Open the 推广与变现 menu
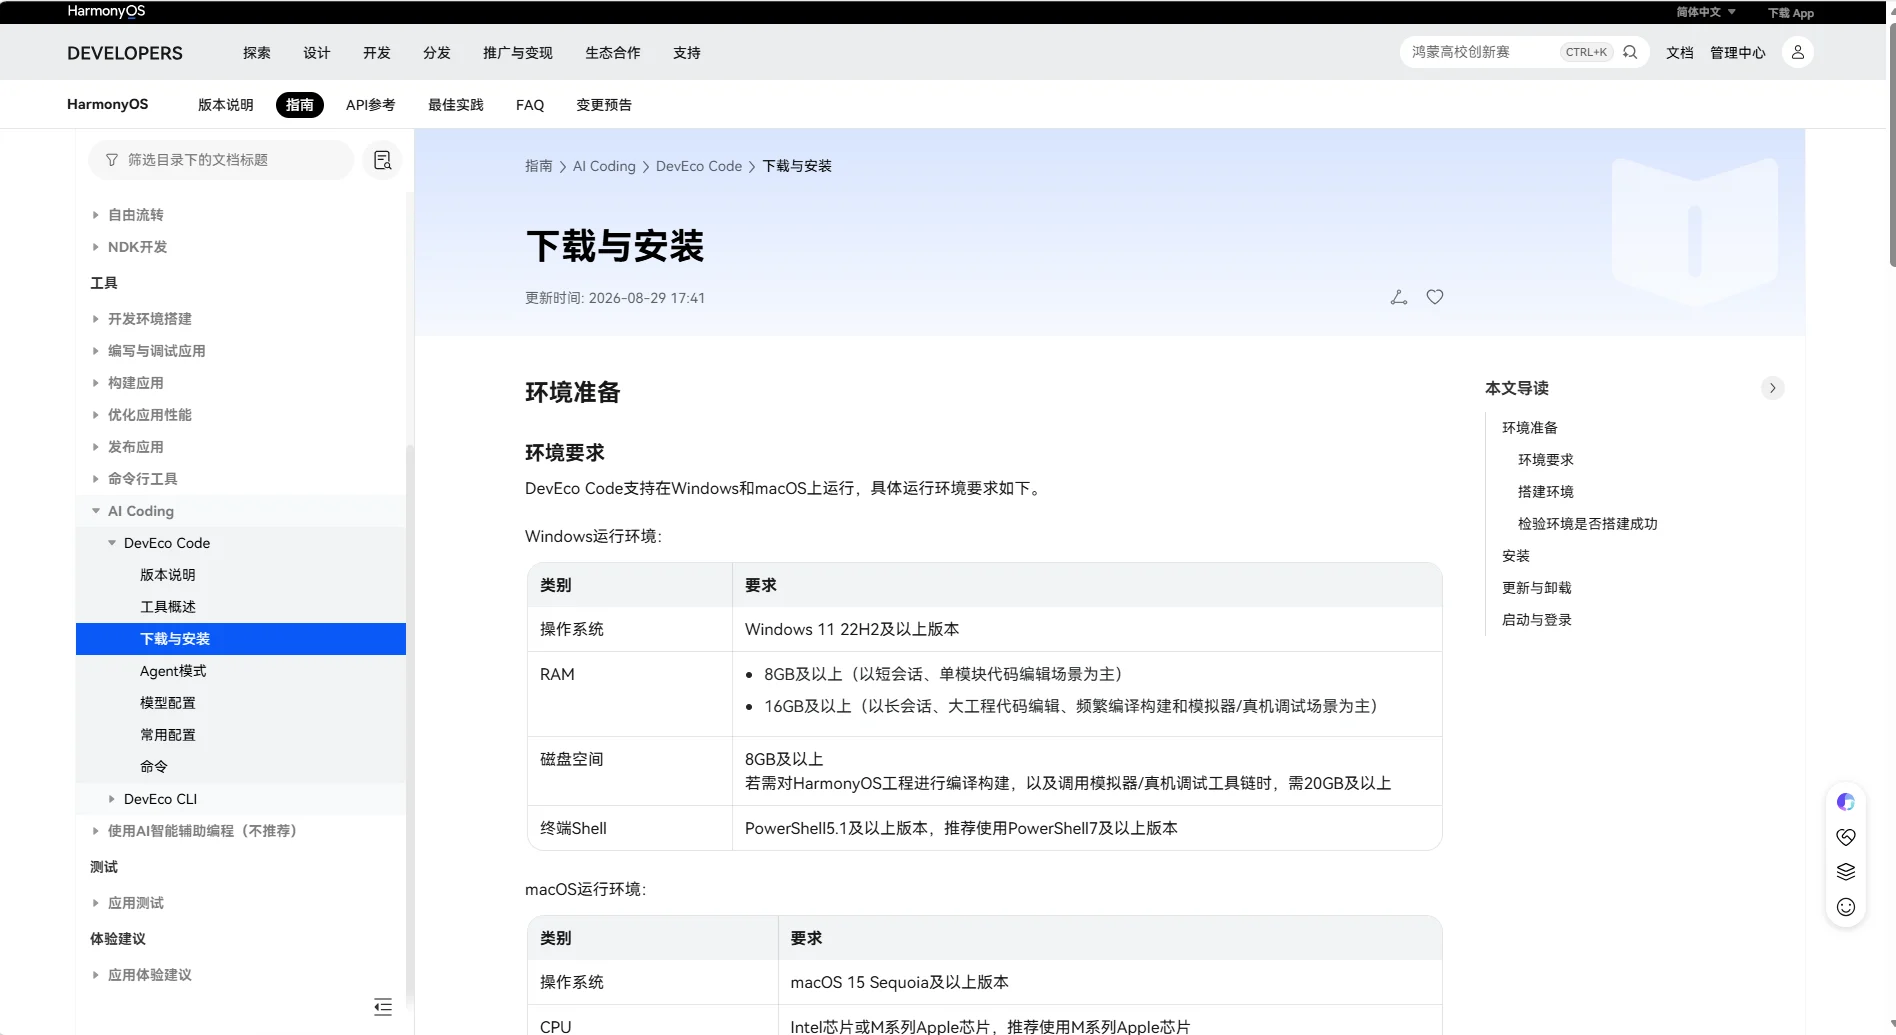This screenshot has width=1896, height=1035. 518,53
